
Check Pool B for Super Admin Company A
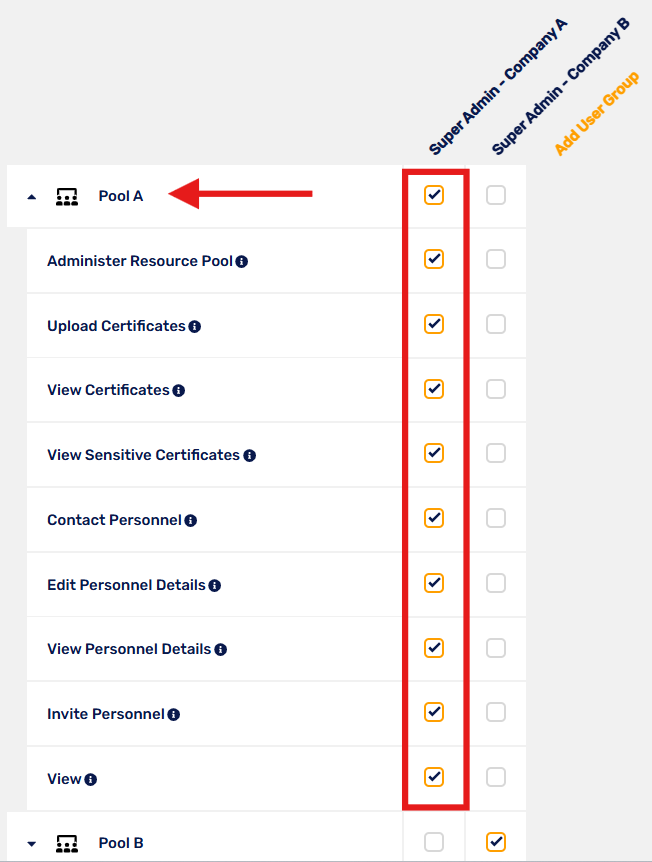(x=434, y=842)
